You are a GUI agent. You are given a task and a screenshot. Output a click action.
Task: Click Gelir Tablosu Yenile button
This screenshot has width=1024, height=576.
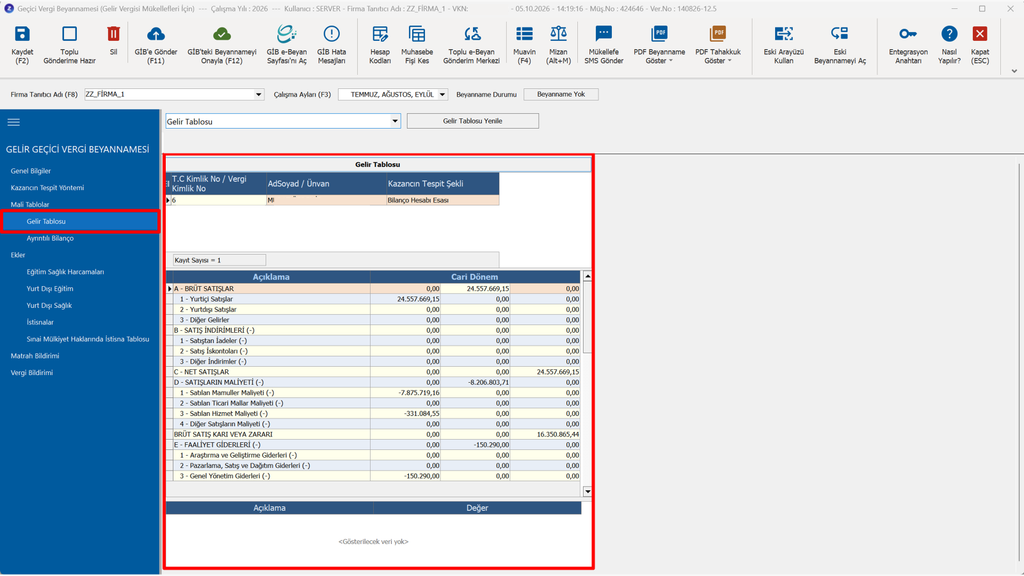point(473,121)
